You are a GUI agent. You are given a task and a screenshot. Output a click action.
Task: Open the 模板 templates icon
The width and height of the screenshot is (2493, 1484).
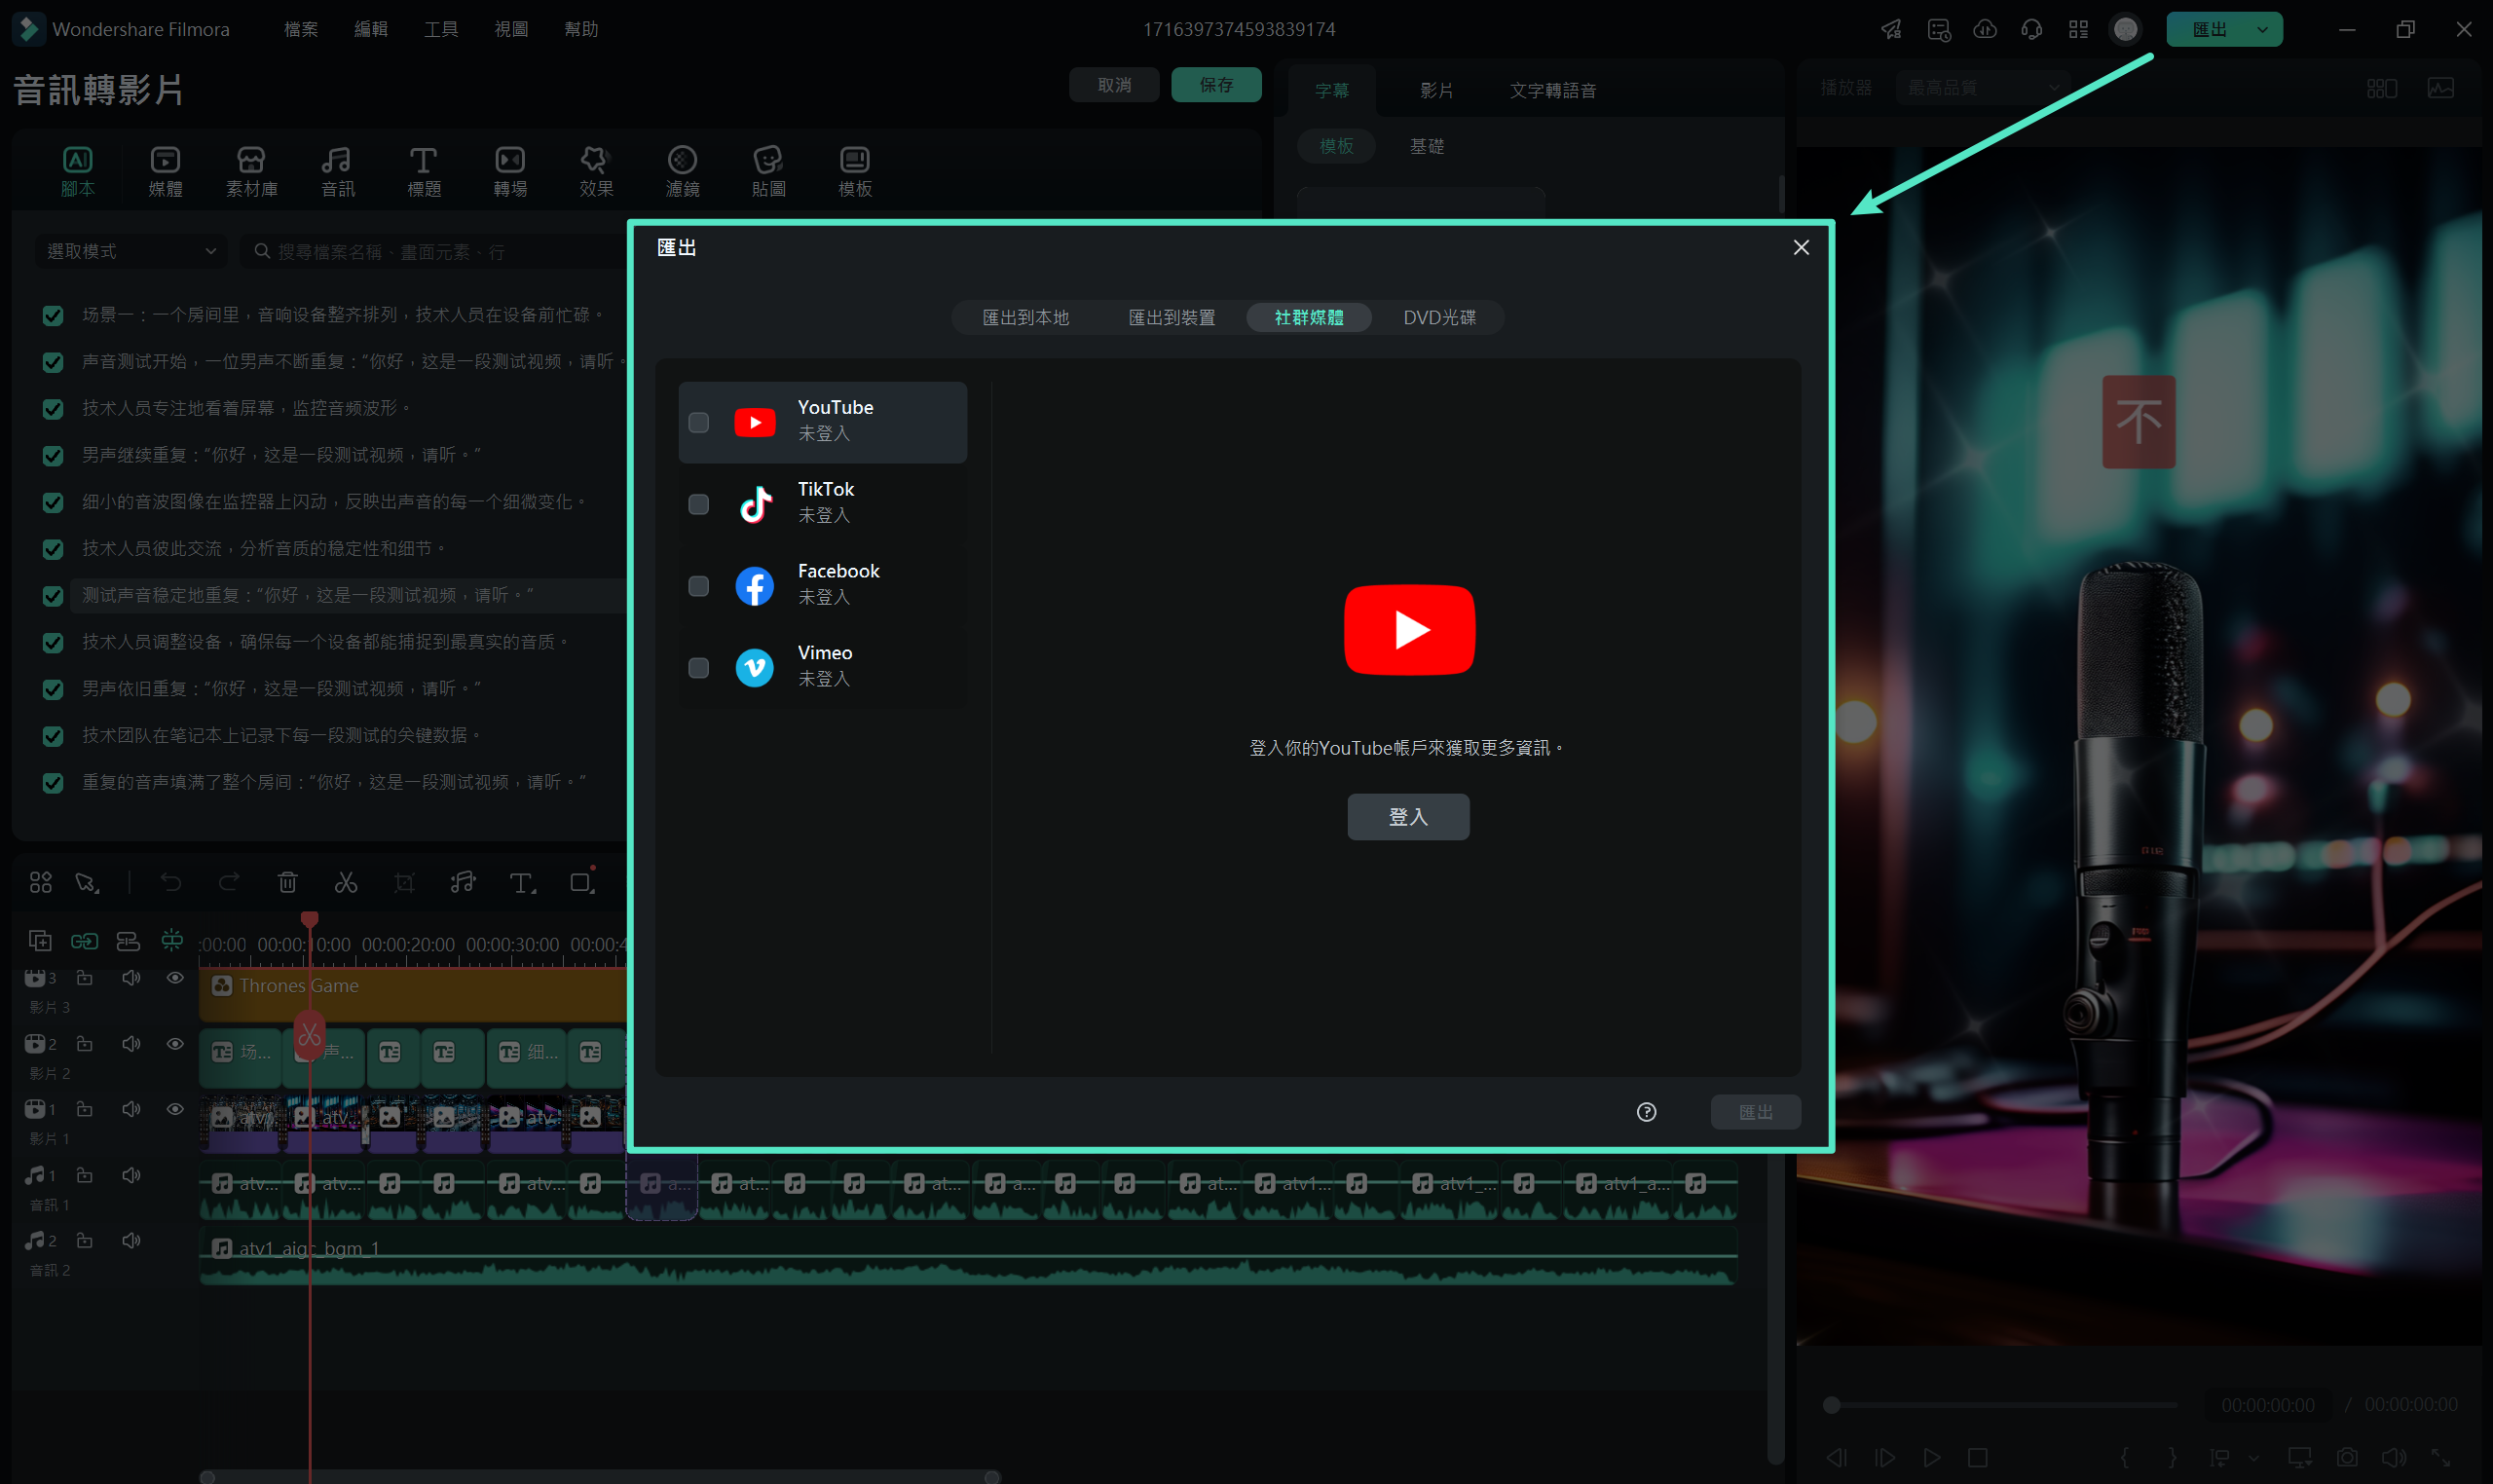coord(855,171)
